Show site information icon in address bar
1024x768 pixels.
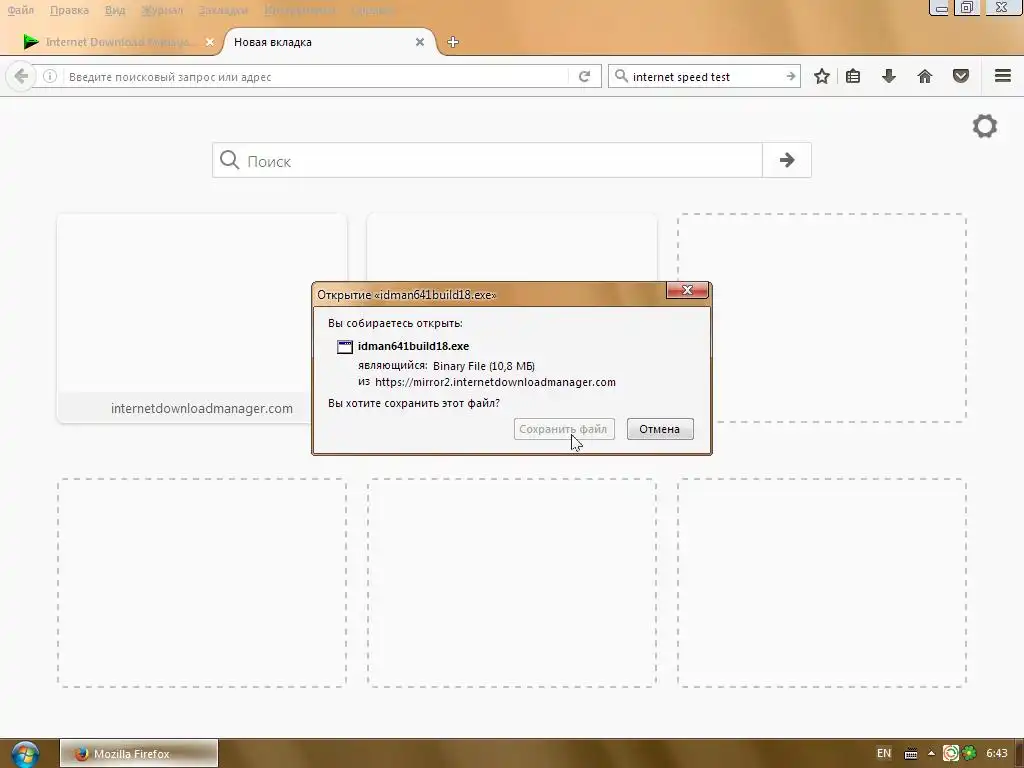coord(50,76)
